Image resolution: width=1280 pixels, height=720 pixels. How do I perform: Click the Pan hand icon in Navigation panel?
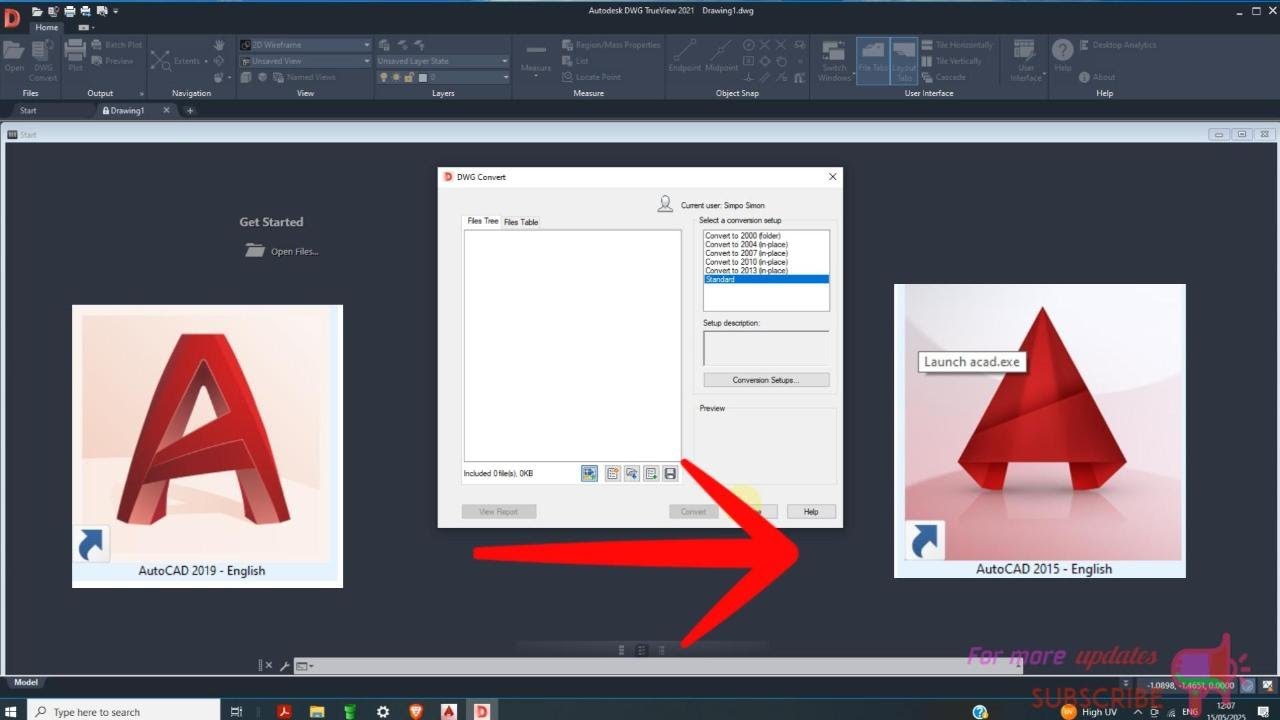click(219, 45)
